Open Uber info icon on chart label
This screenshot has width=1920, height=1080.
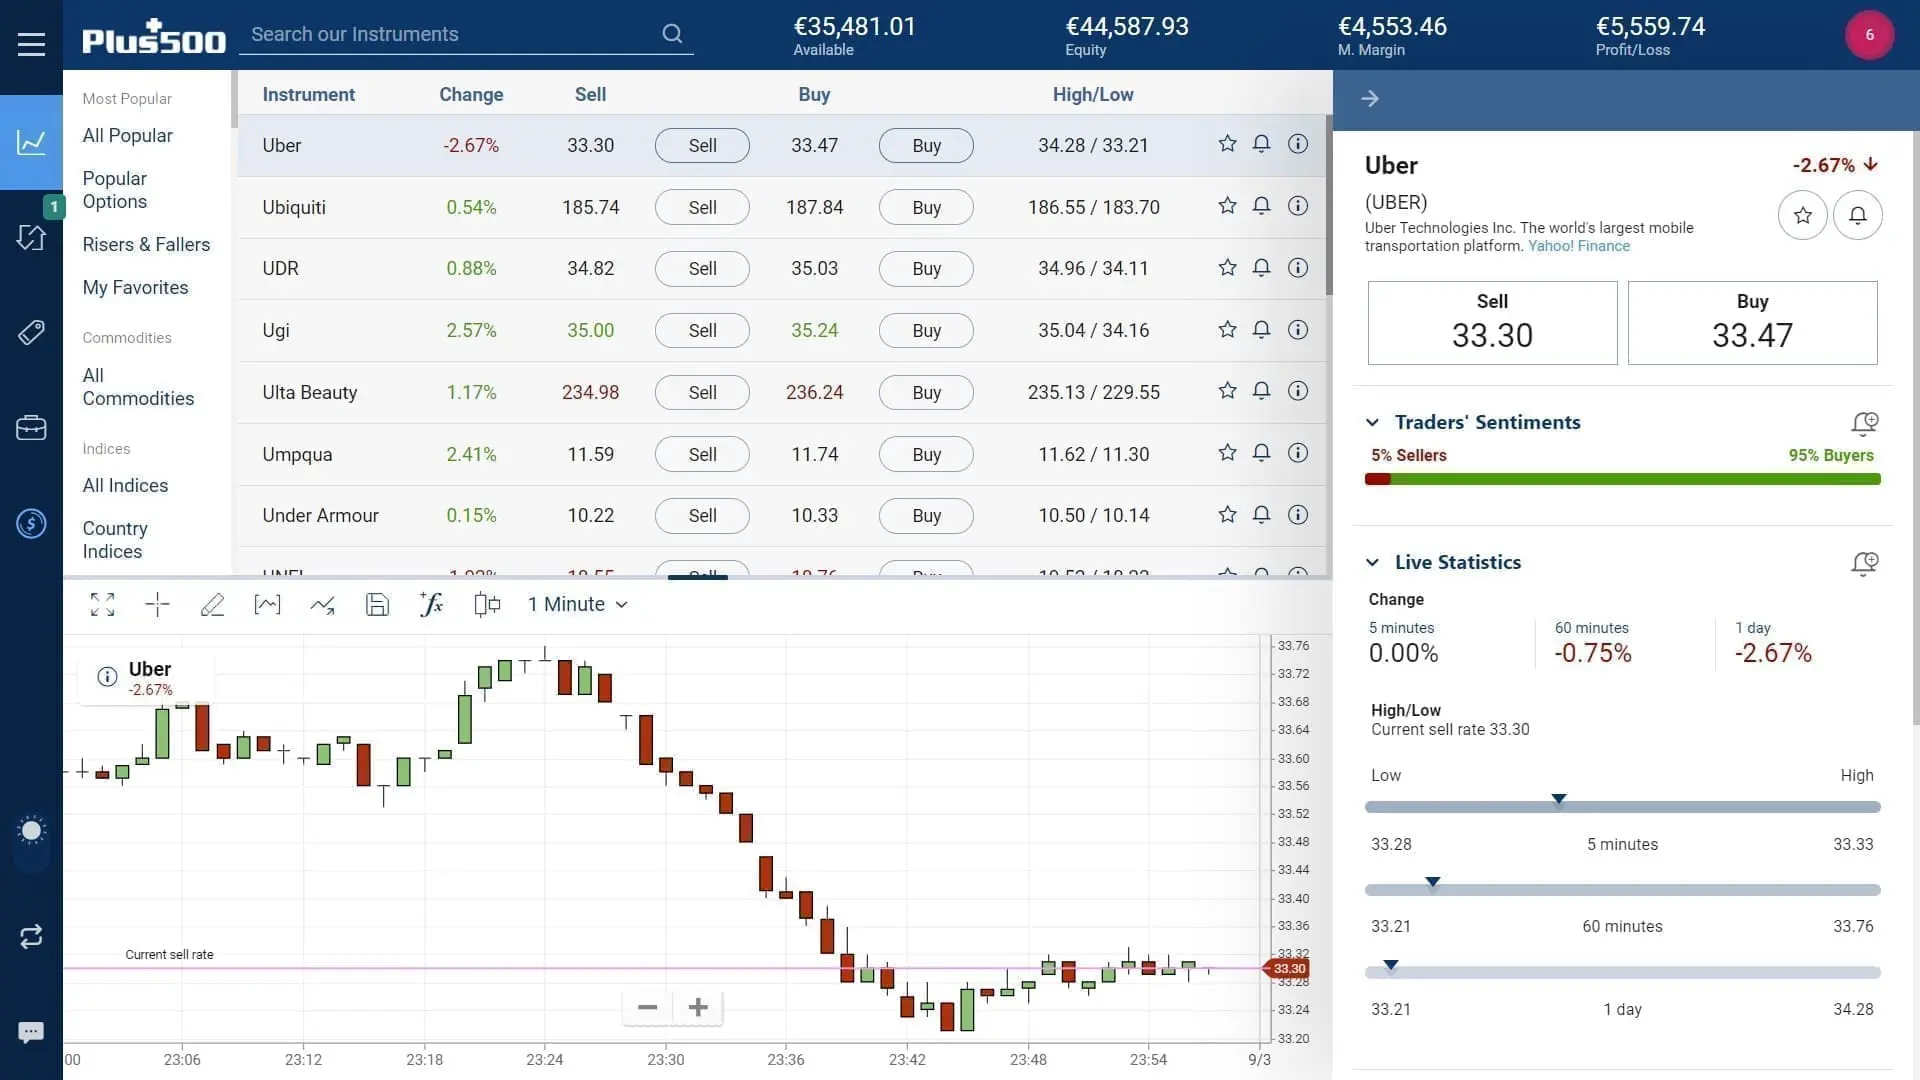107,677
